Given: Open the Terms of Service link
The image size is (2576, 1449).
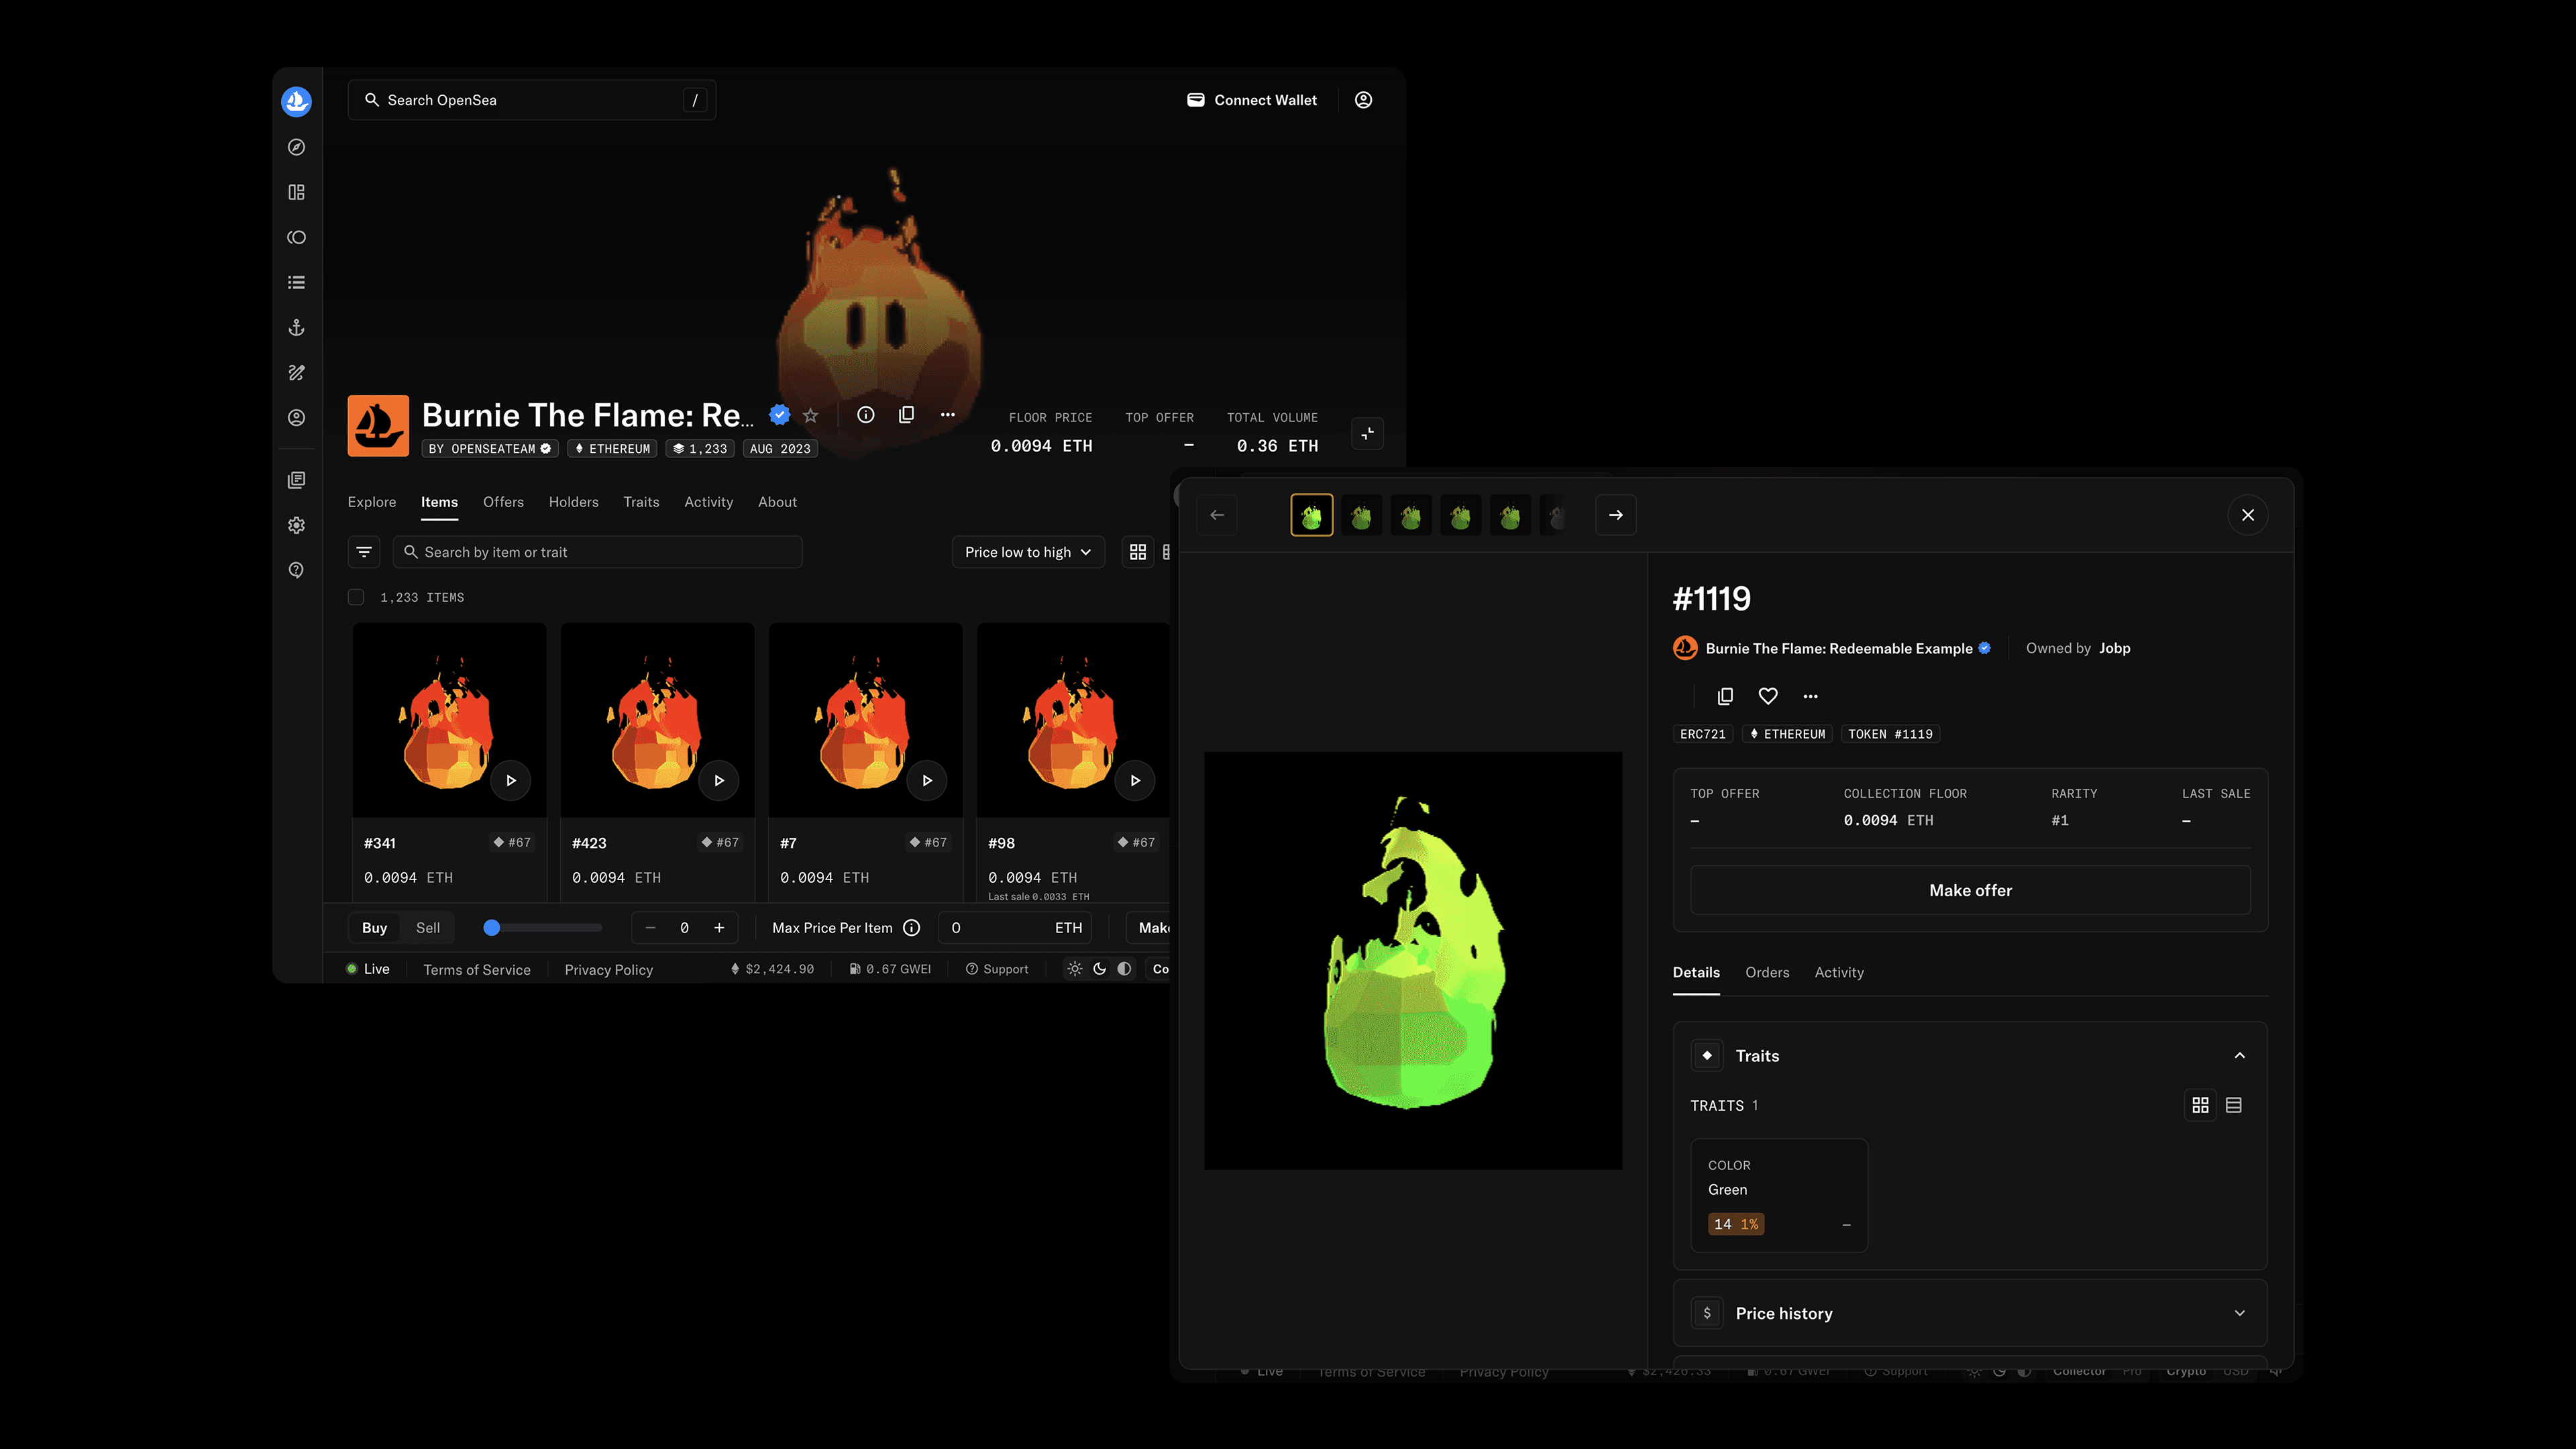Looking at the screenshot, I should [477, 970].
